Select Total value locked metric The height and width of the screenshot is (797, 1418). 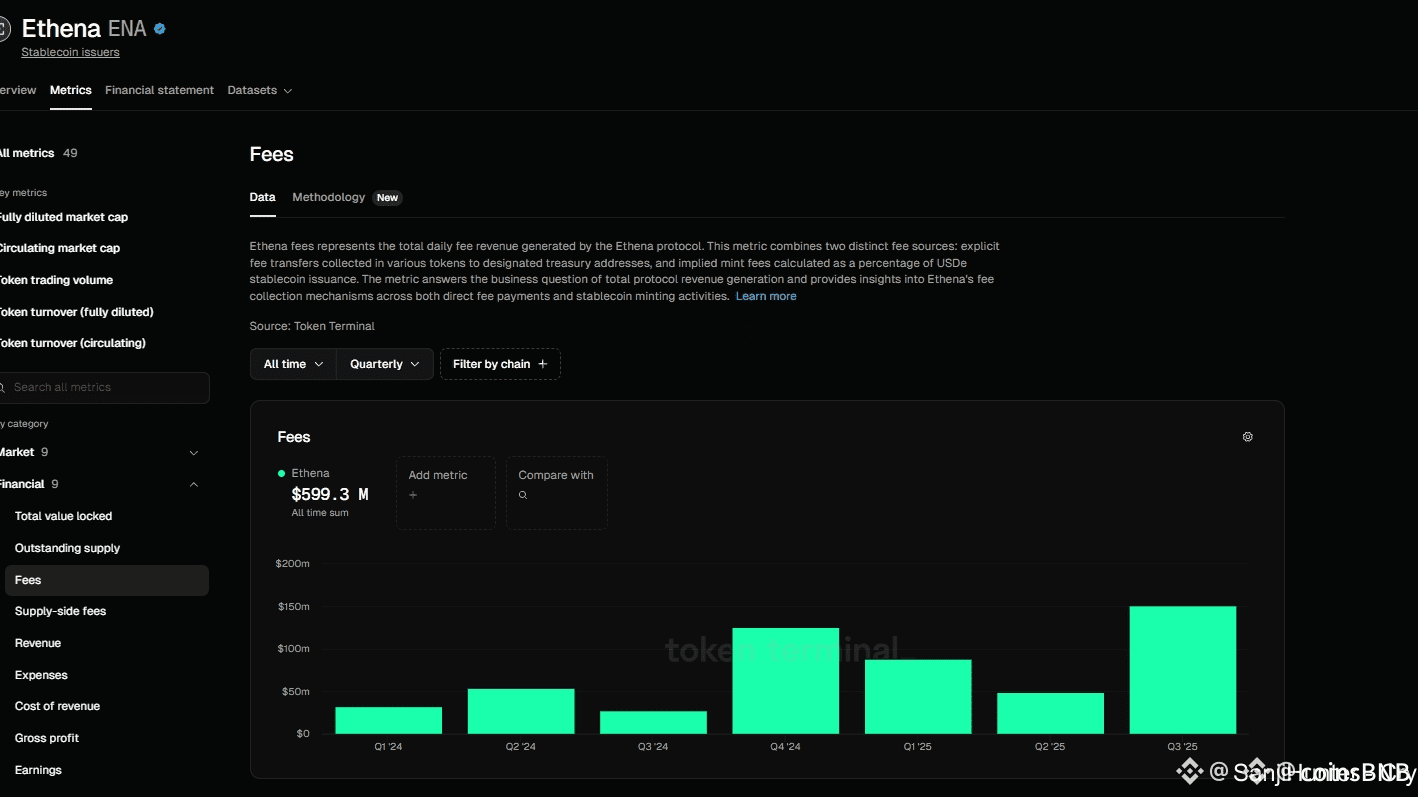tap(63, 516)
